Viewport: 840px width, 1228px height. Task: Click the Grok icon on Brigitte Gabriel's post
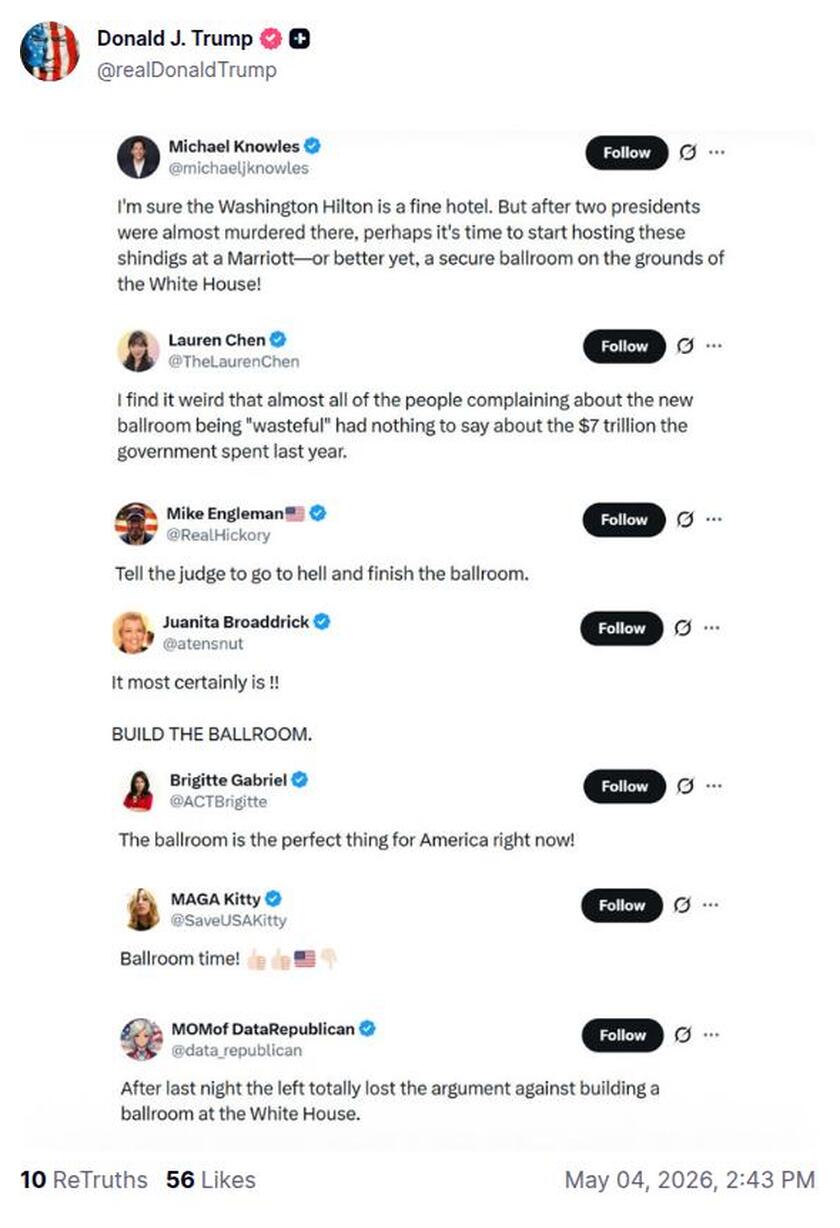pyautogui.click(x=686, y=787)
